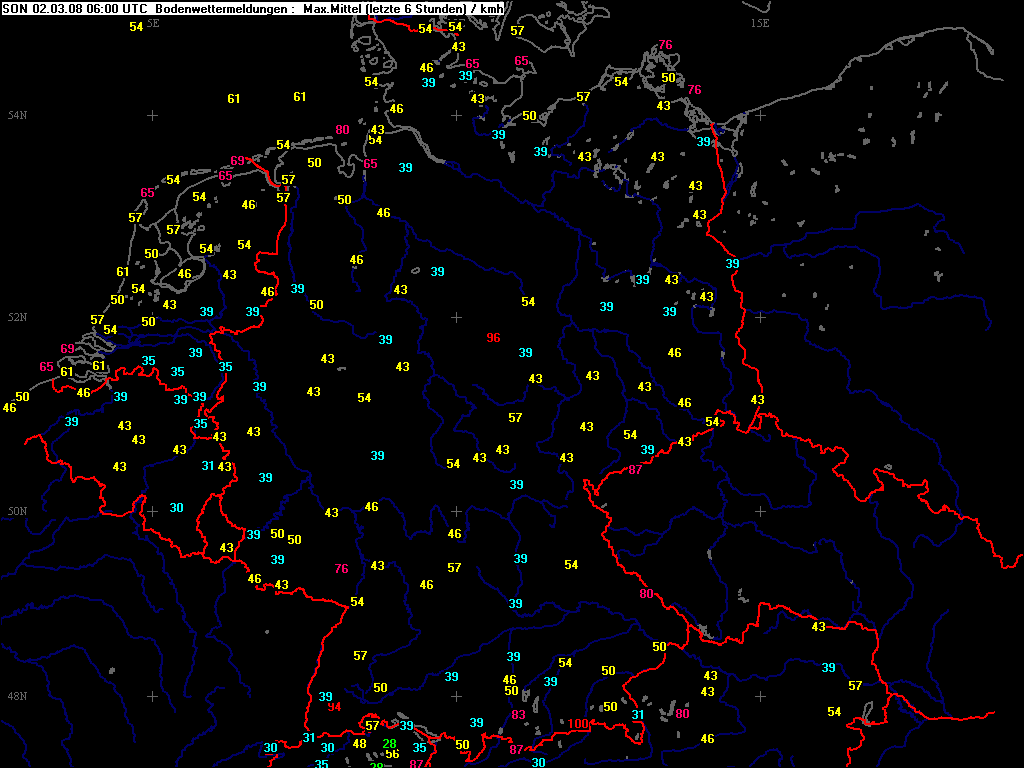Select the 50N latitude label
The height and width of the screenshot is (768, 1024).
(x=17, y=511)
